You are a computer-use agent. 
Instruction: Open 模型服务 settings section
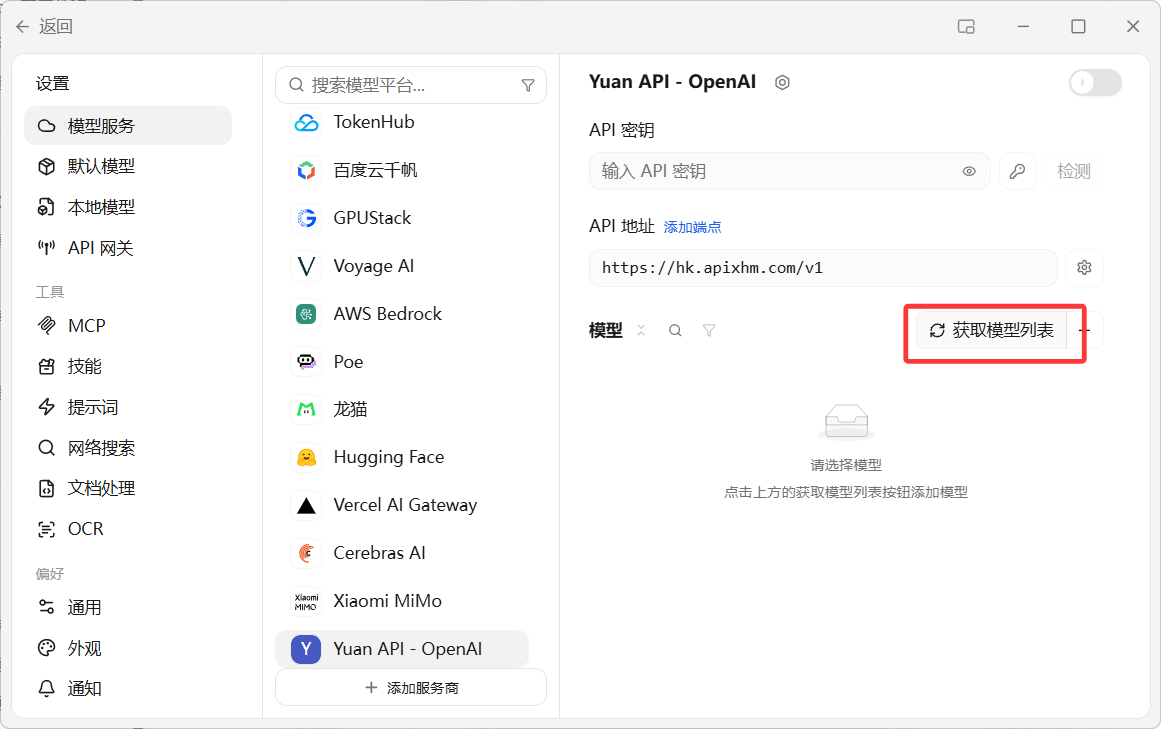[x=128, y=126]
